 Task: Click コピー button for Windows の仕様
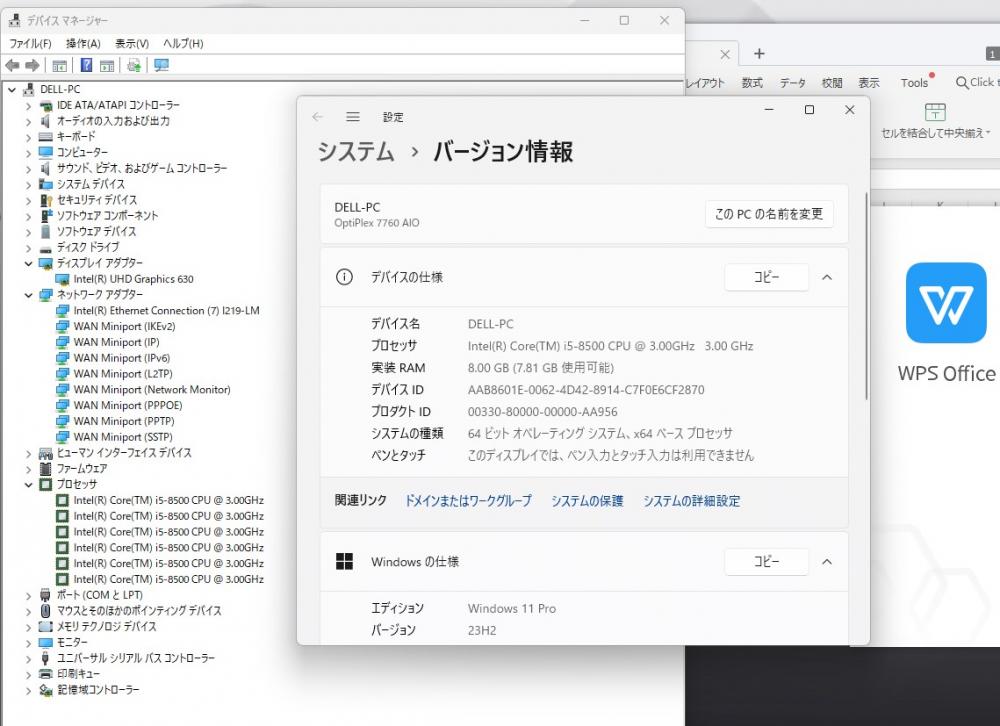click(x=767, y=562)
